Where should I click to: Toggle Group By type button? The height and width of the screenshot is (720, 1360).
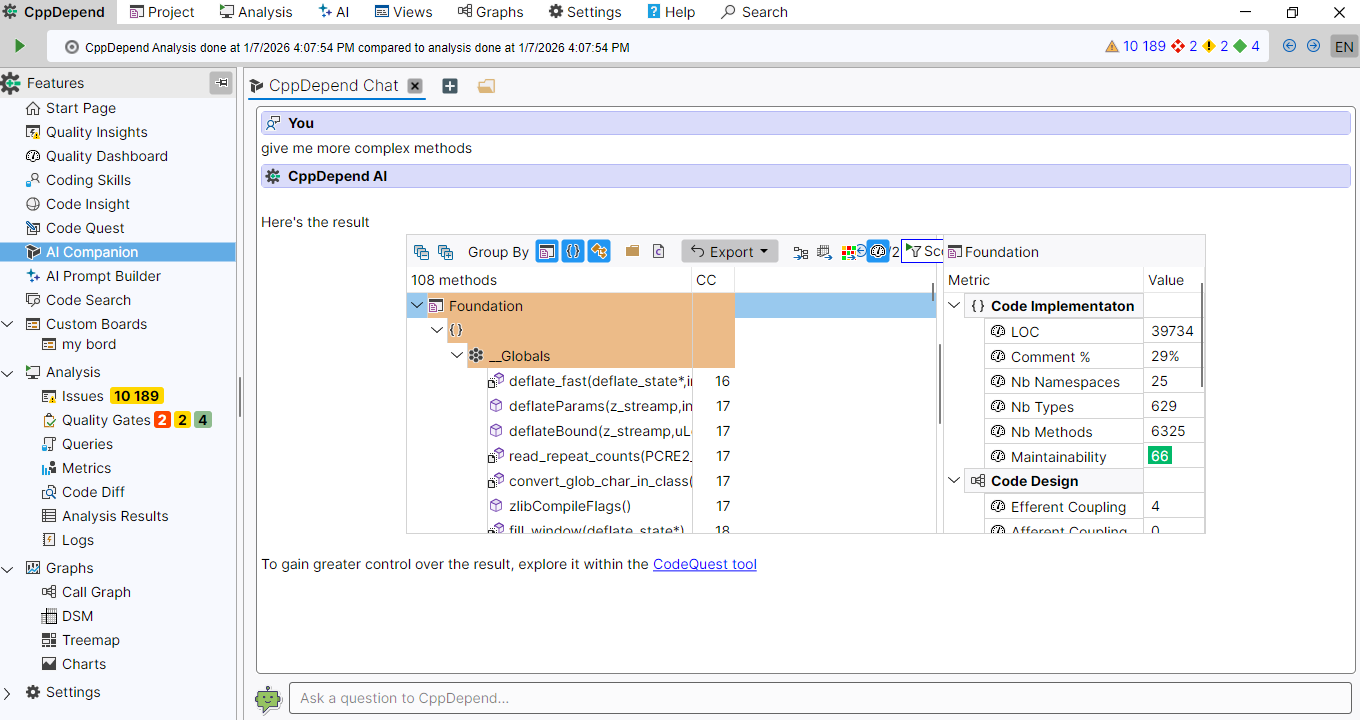click(x=598, y=252)
